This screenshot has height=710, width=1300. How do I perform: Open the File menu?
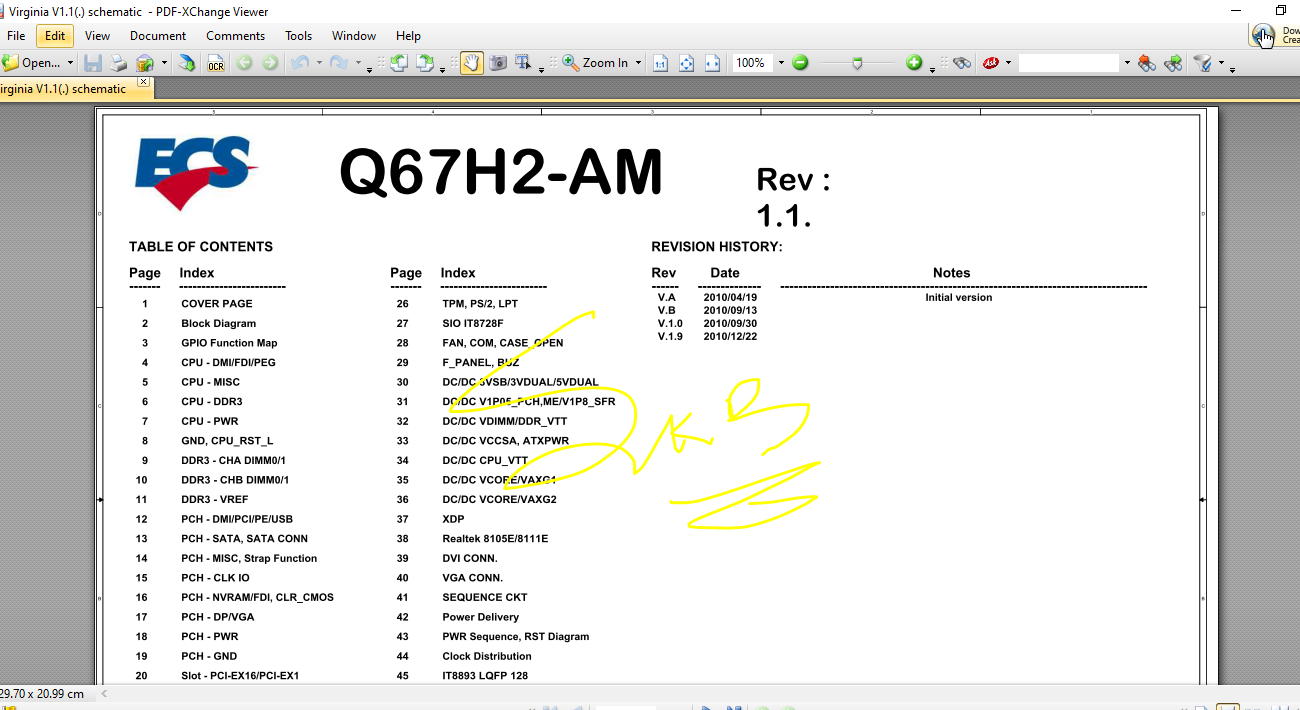tap(16, 36)
